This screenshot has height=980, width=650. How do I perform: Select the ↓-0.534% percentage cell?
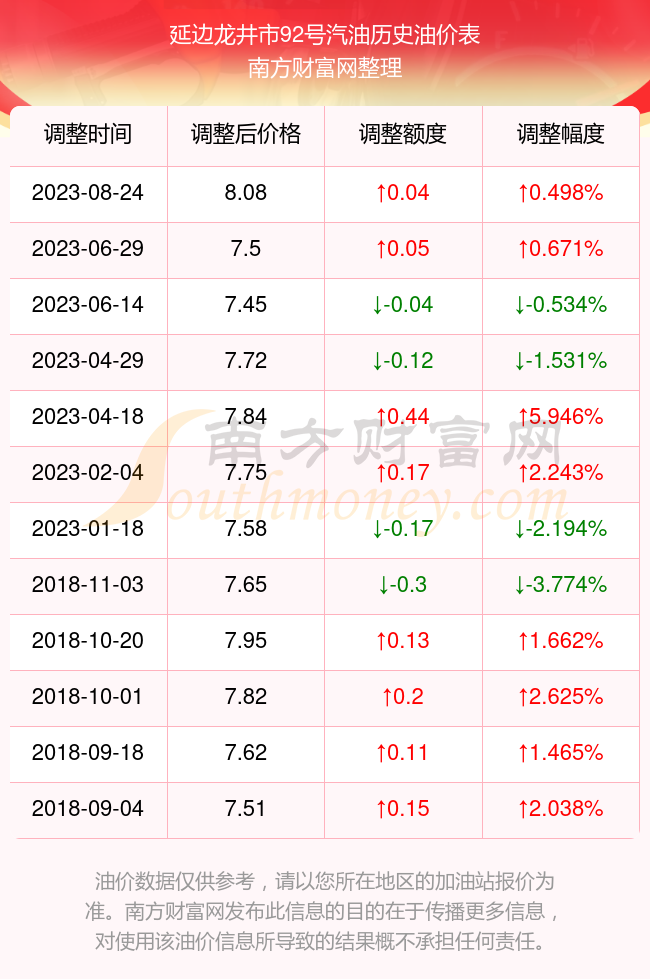coord(561,305)
